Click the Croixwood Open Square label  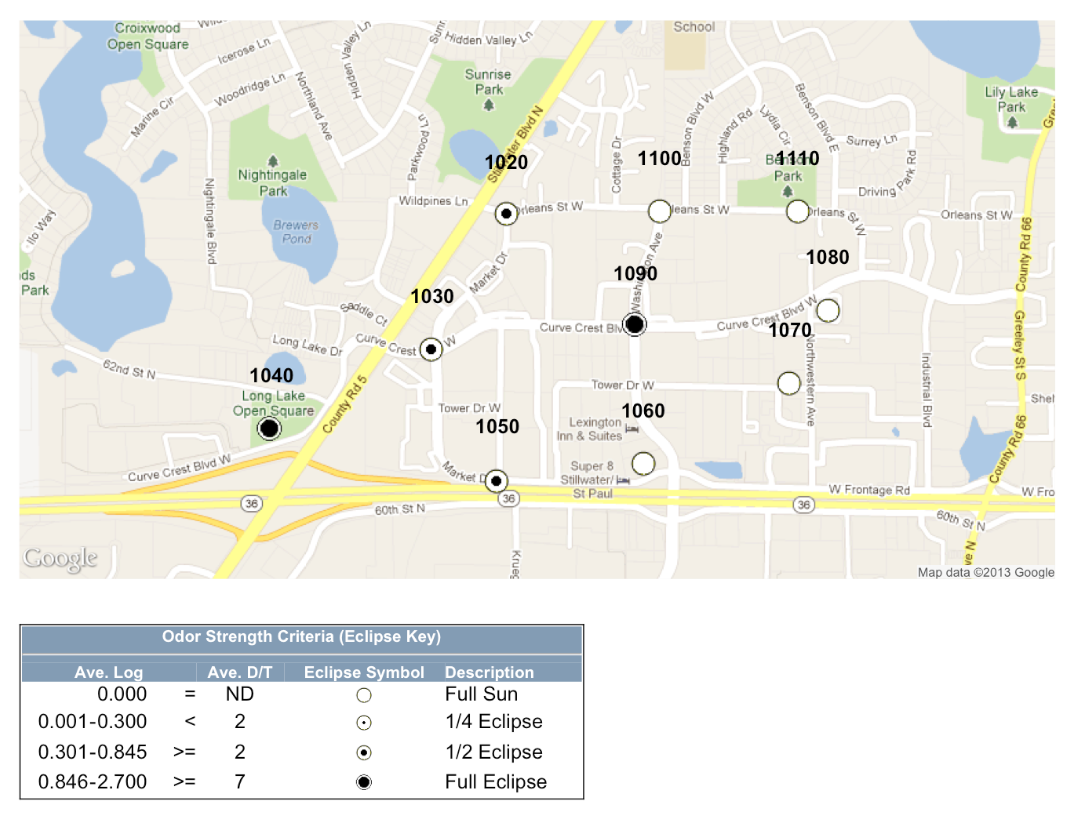click(148, 36)
